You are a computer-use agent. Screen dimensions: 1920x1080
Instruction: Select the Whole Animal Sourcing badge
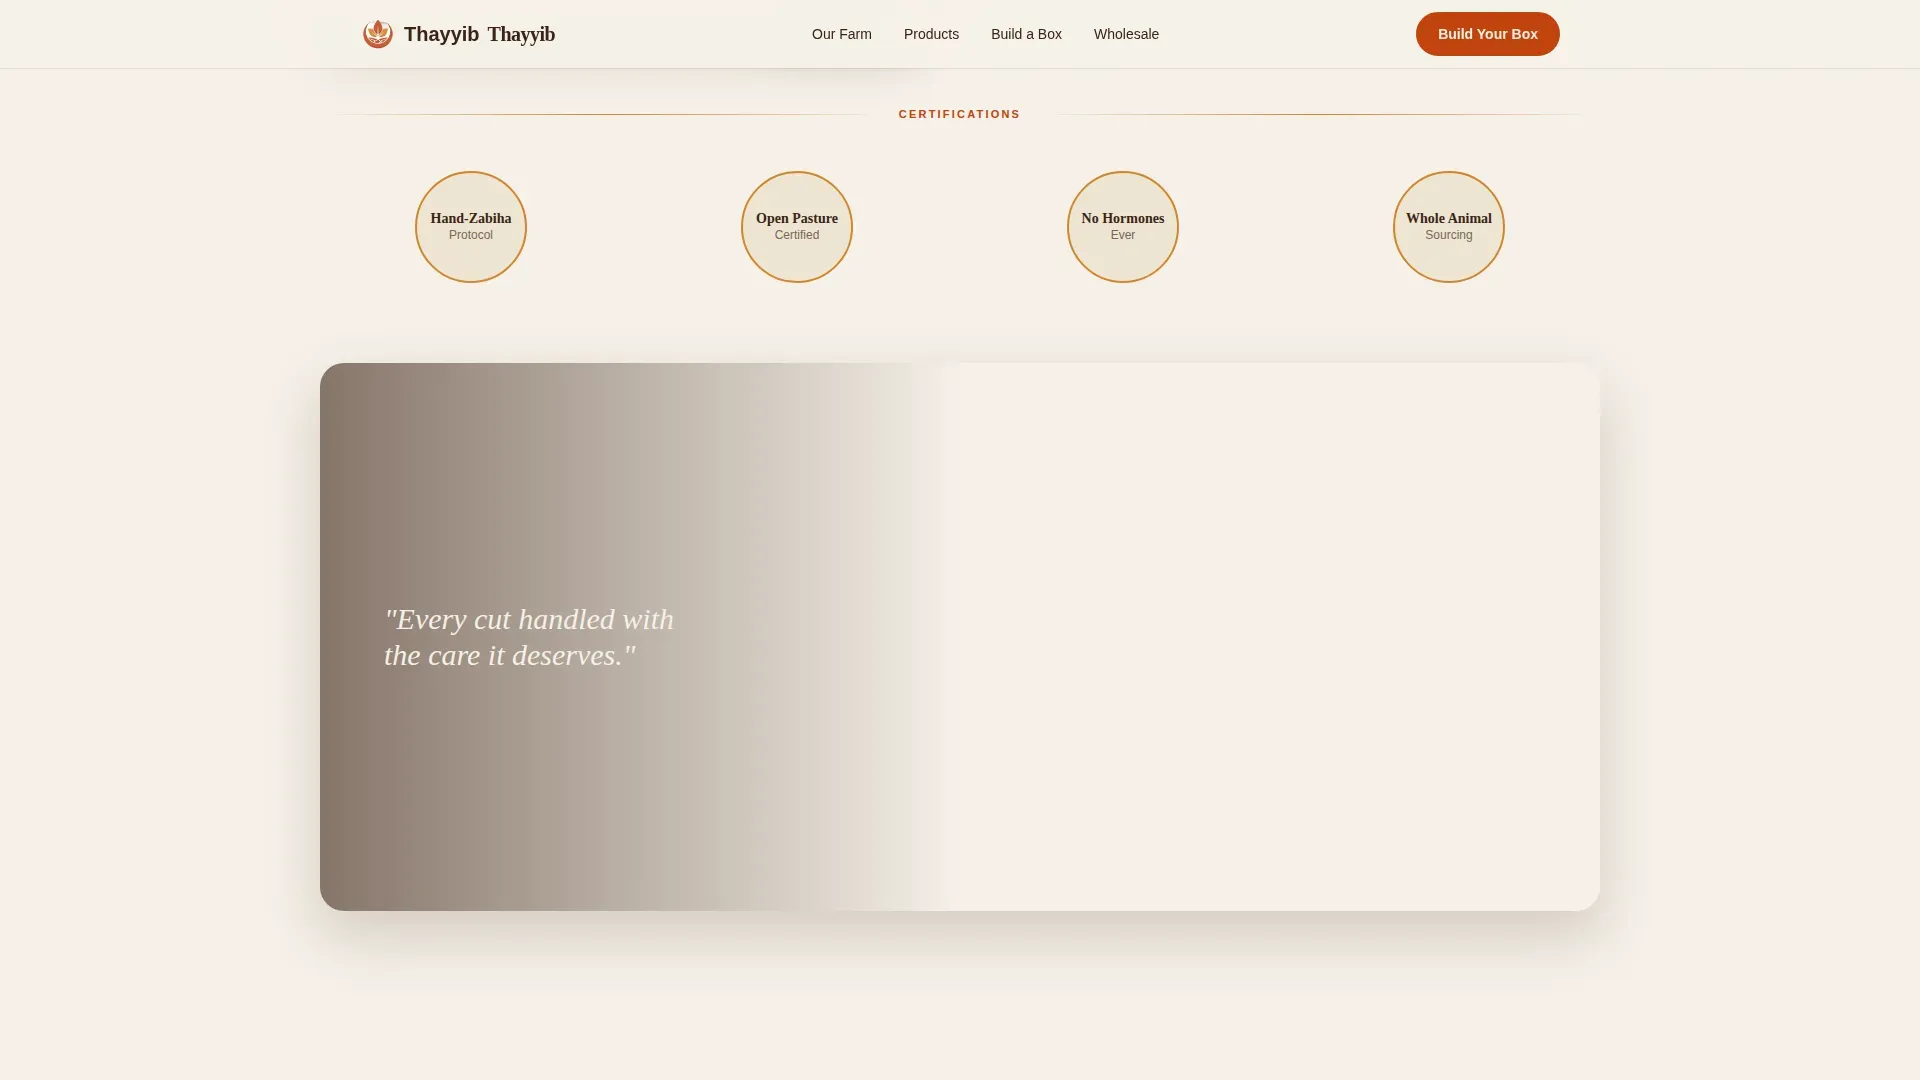pos(1449,227)
